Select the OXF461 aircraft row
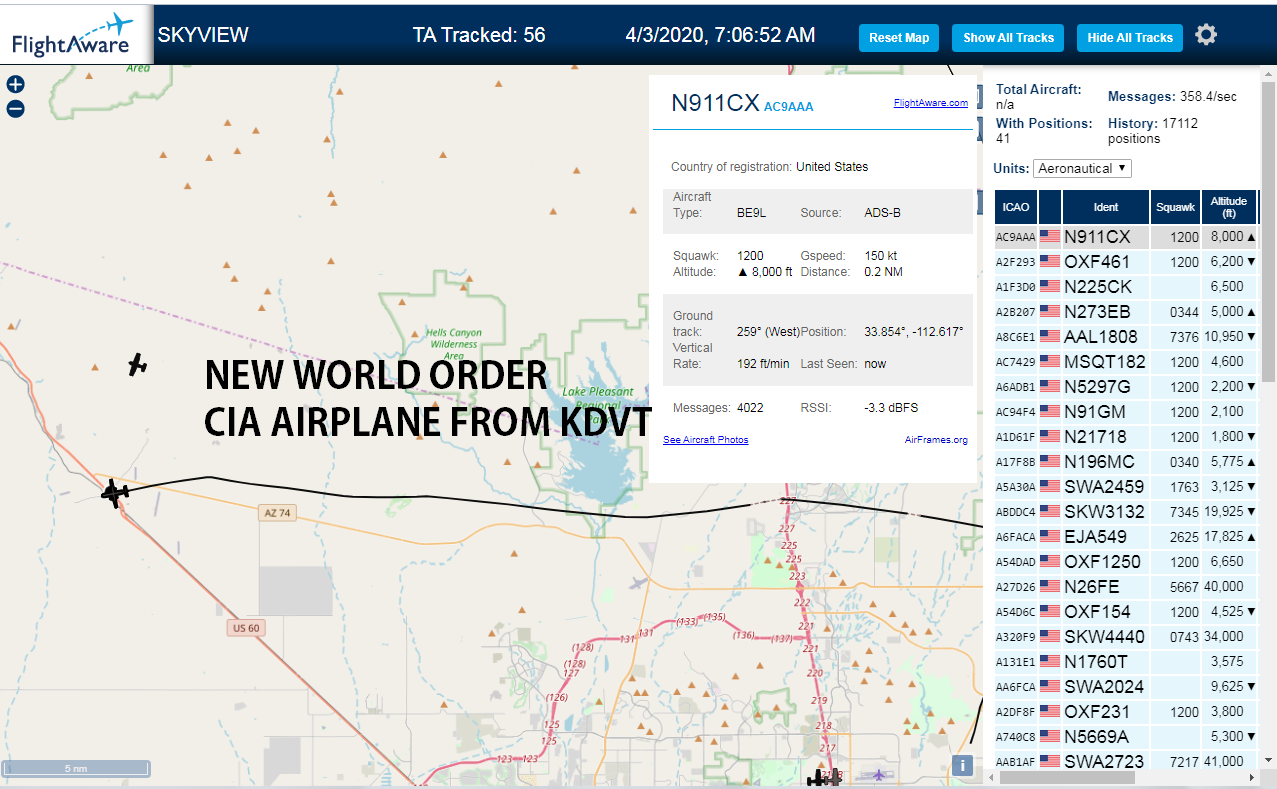1277x789 pixels. pos(1126,262)
